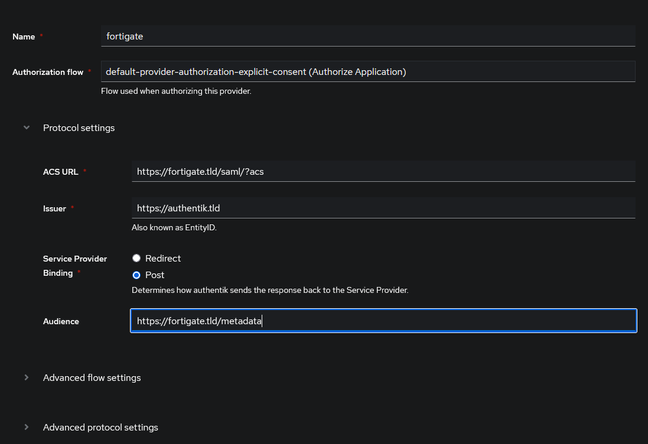Click the Advanced protocol settings chevron icon
Image resolution: width=648 pixels, height=444 pixels.
click(27, 427)
